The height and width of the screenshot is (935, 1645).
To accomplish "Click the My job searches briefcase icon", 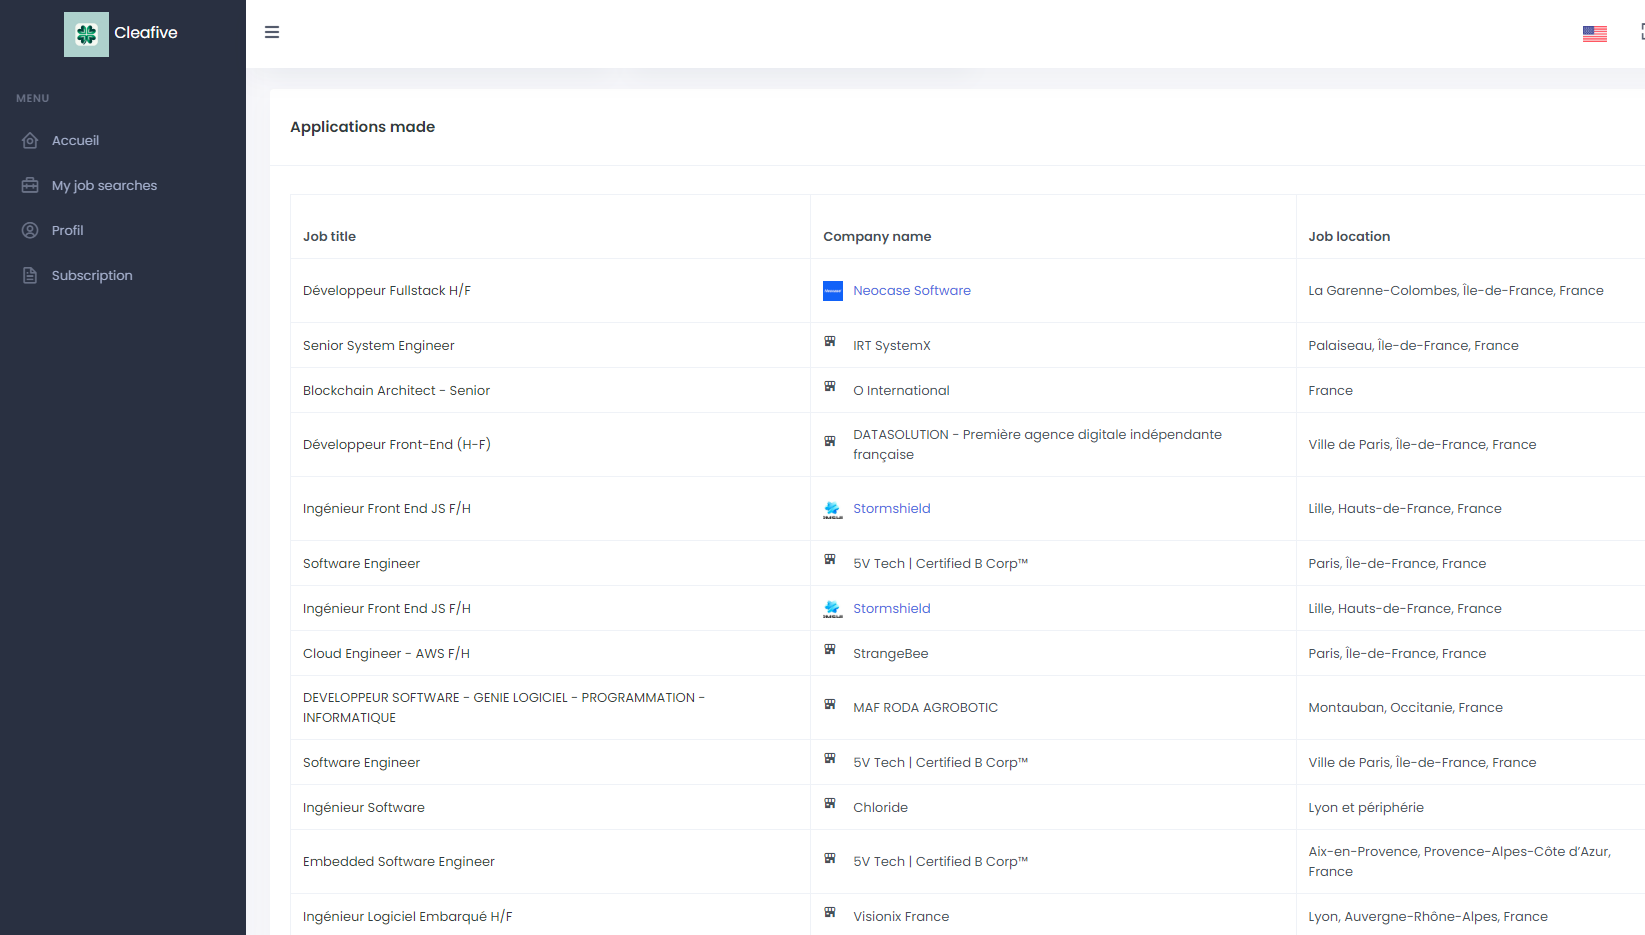I will [30, 185].
